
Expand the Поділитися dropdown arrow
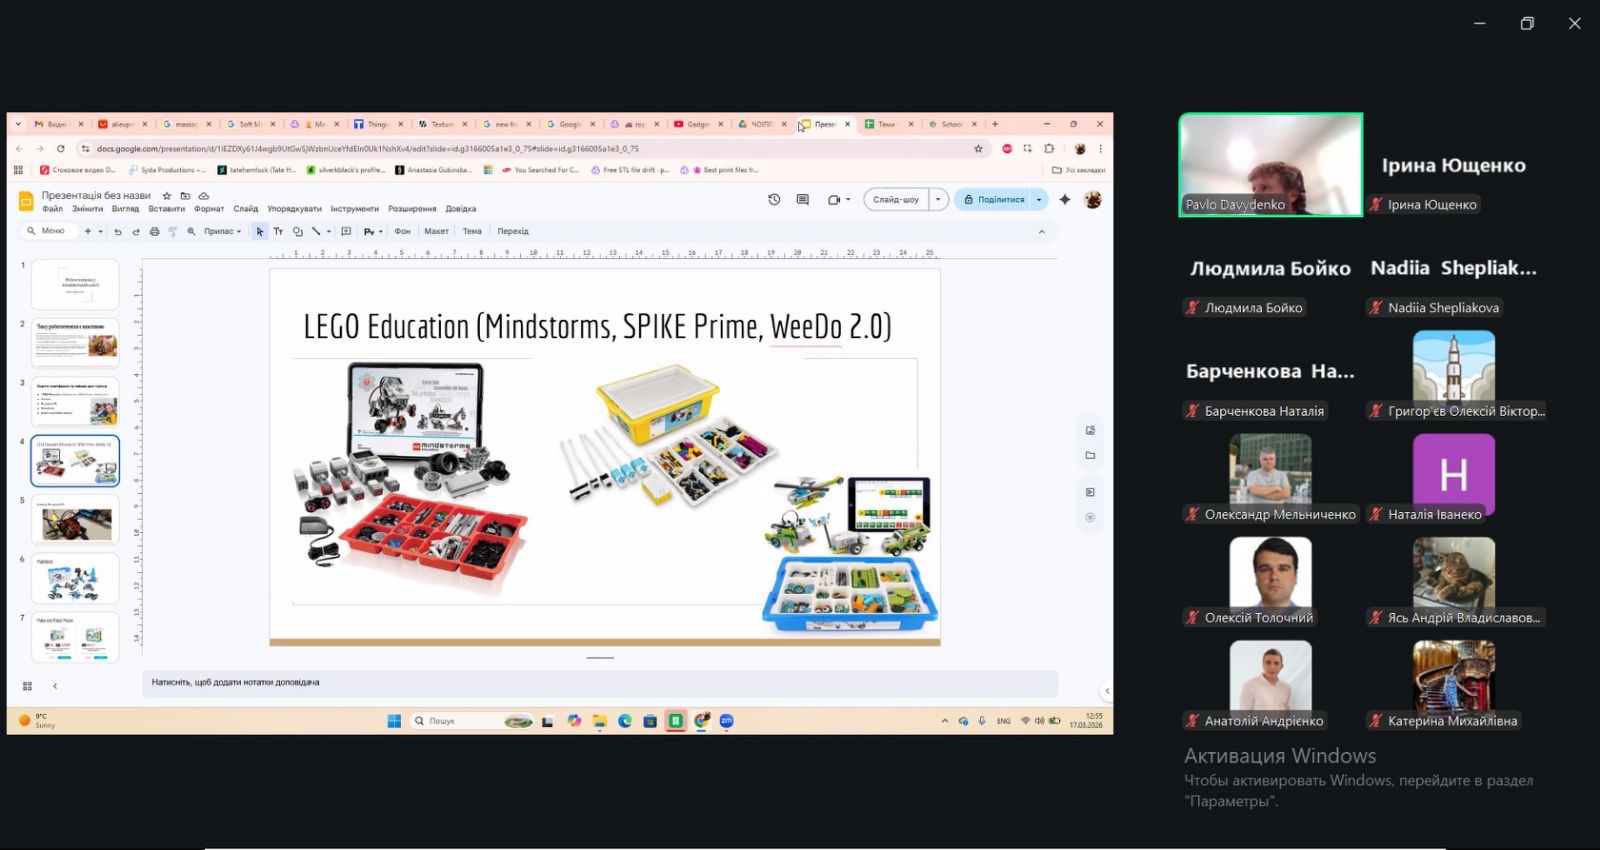[1039, 200]
